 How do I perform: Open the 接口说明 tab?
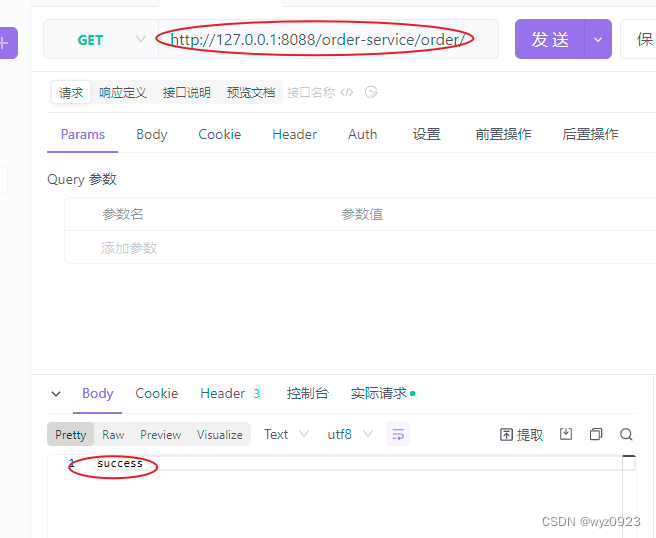(x=187, y=92)
